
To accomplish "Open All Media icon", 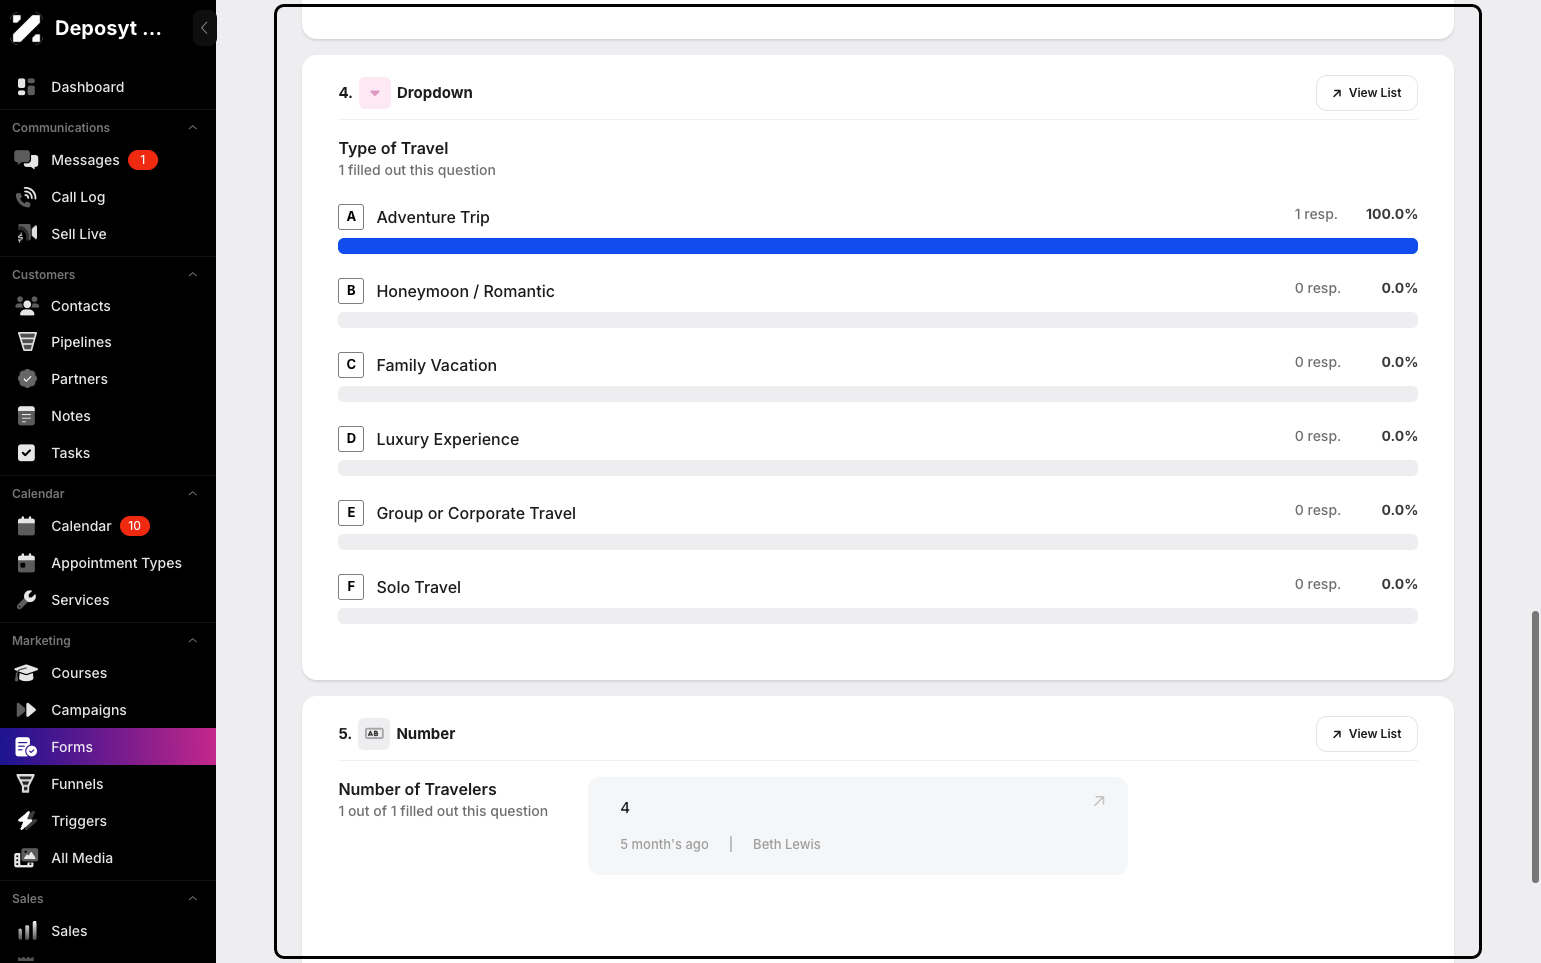I will pos(27,858).
